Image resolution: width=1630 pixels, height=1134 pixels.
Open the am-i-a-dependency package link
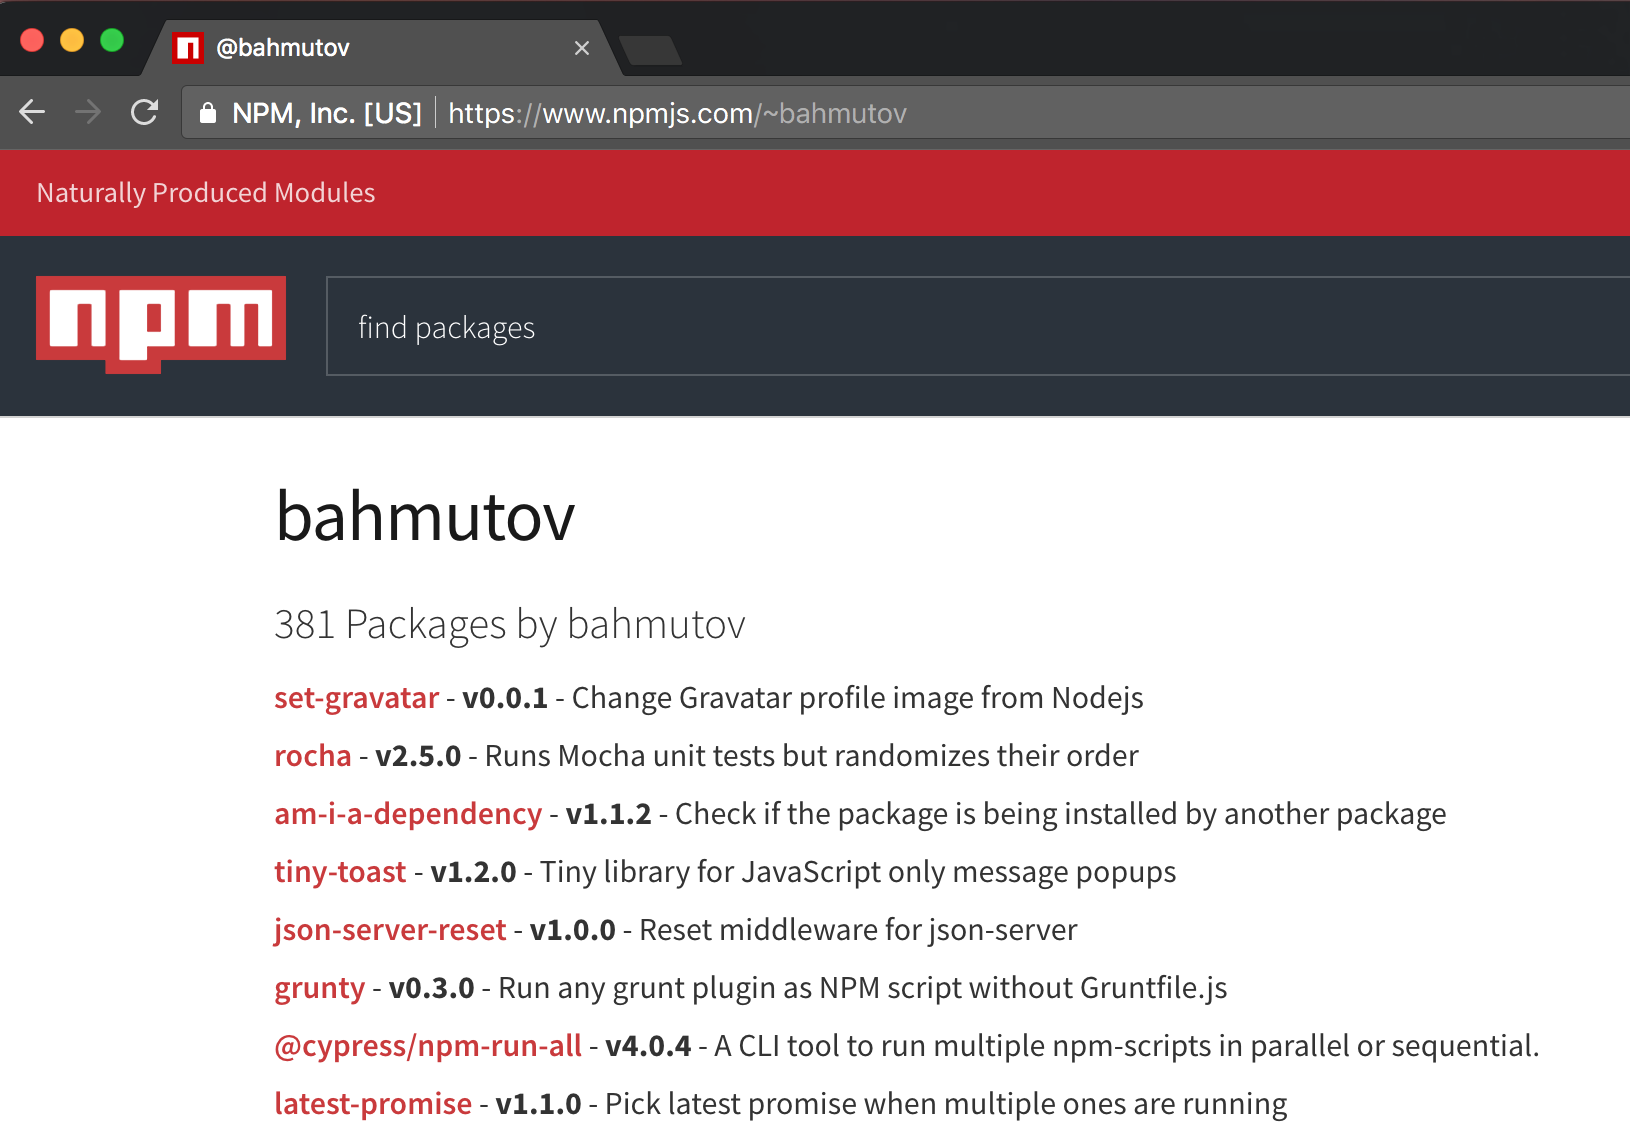click(x=408, y=814)
